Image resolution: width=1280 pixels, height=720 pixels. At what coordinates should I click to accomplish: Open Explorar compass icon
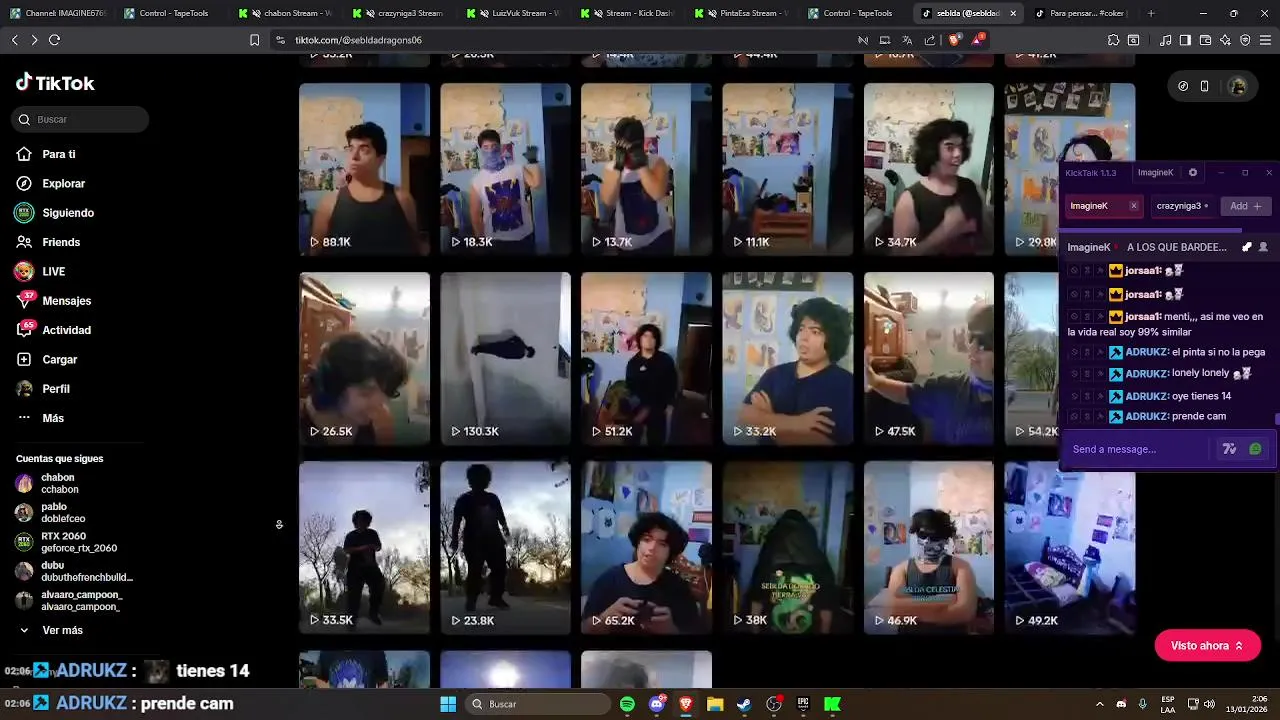point(24,183)
